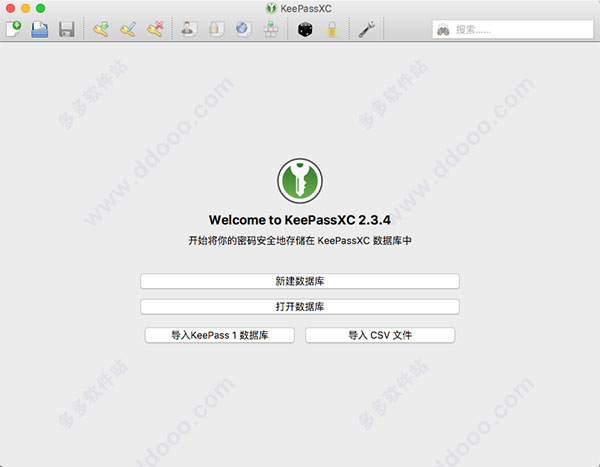
Task: Maximize window with the green button
Action: pyautogui.click(x=40, y=8)
